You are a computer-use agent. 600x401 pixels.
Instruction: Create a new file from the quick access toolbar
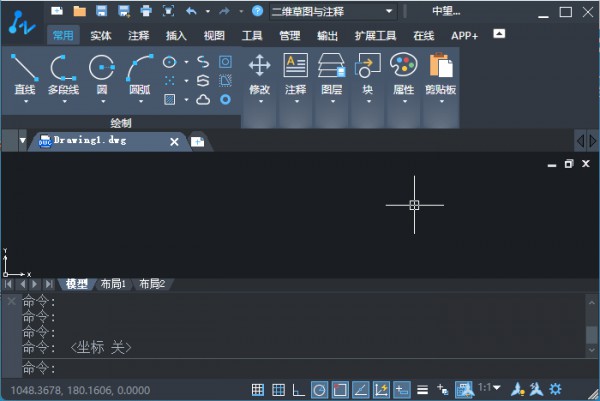57,11
